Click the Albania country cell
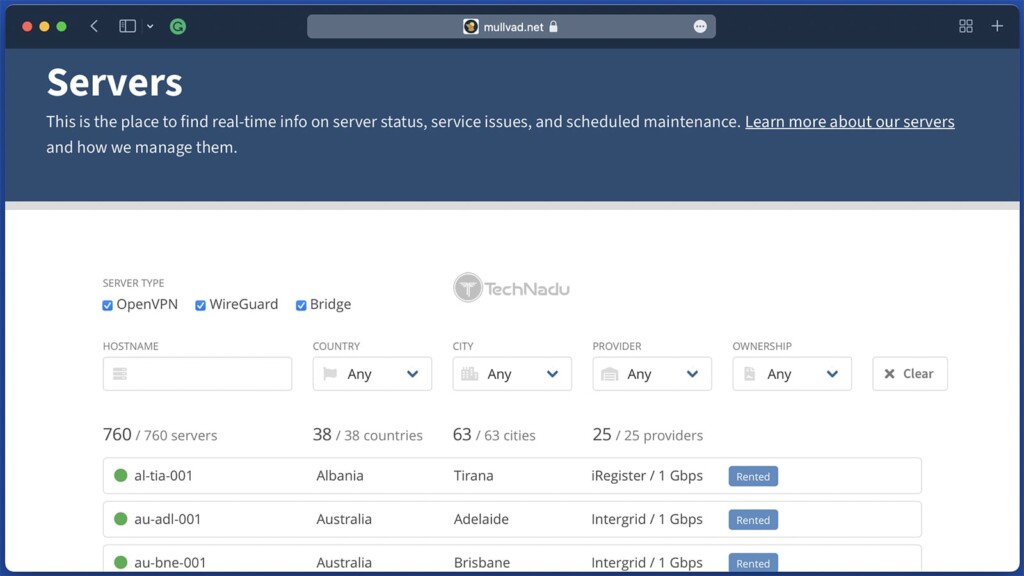The height and width of the screenshot is (576, 1024). (x=340, y=475)
